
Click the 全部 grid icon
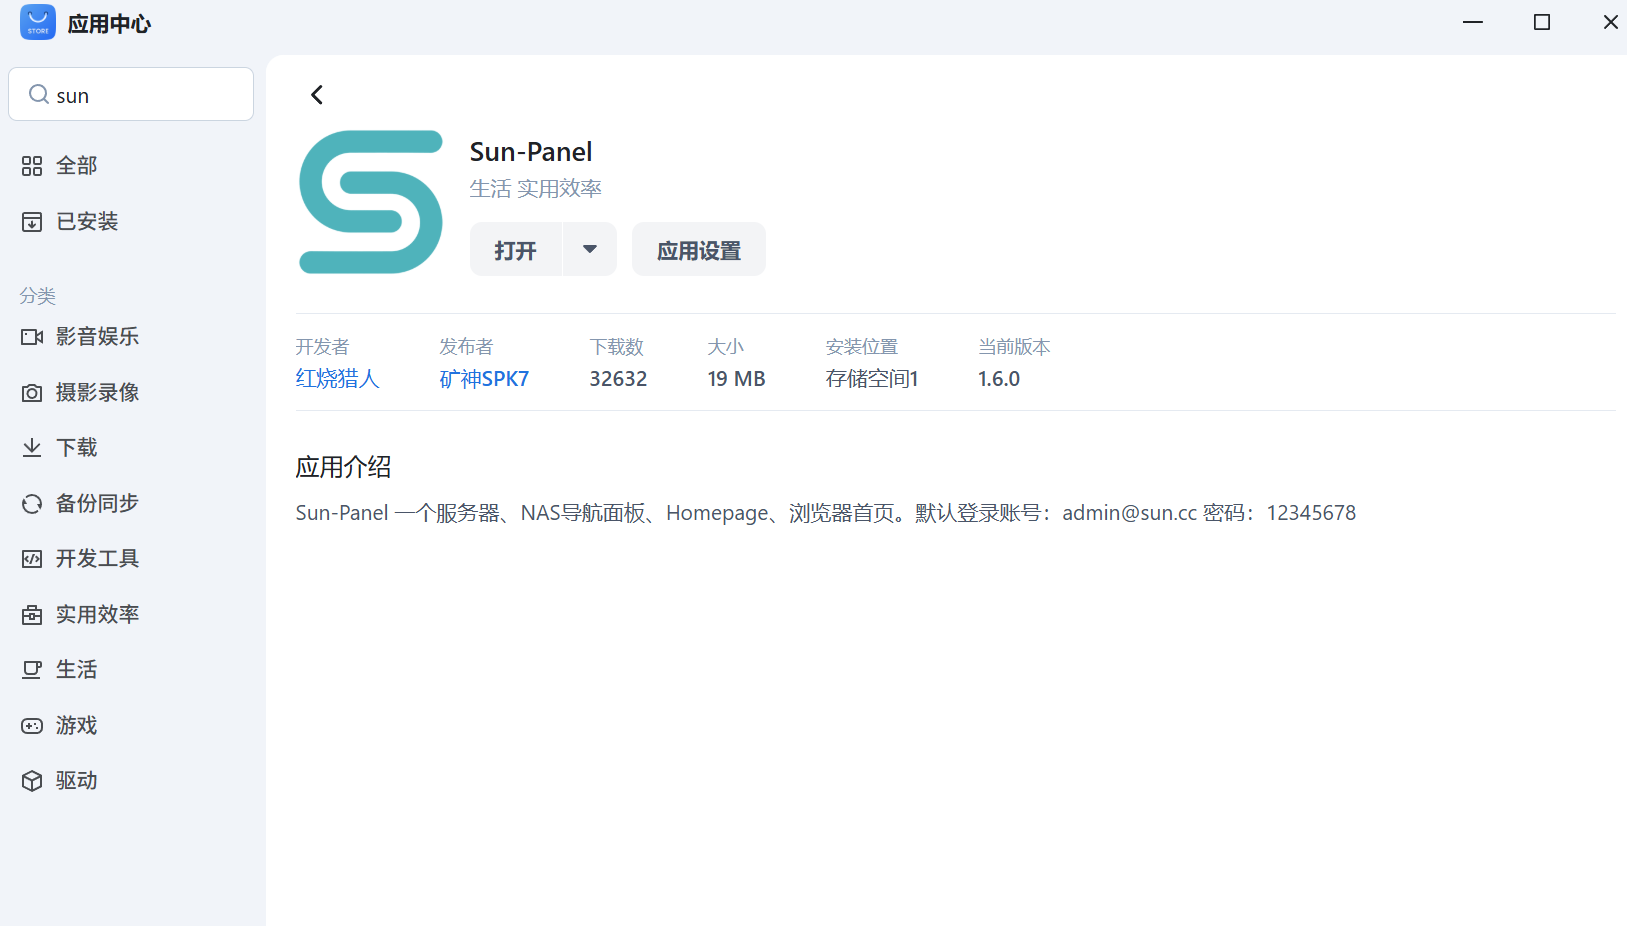tap(32, 166)
